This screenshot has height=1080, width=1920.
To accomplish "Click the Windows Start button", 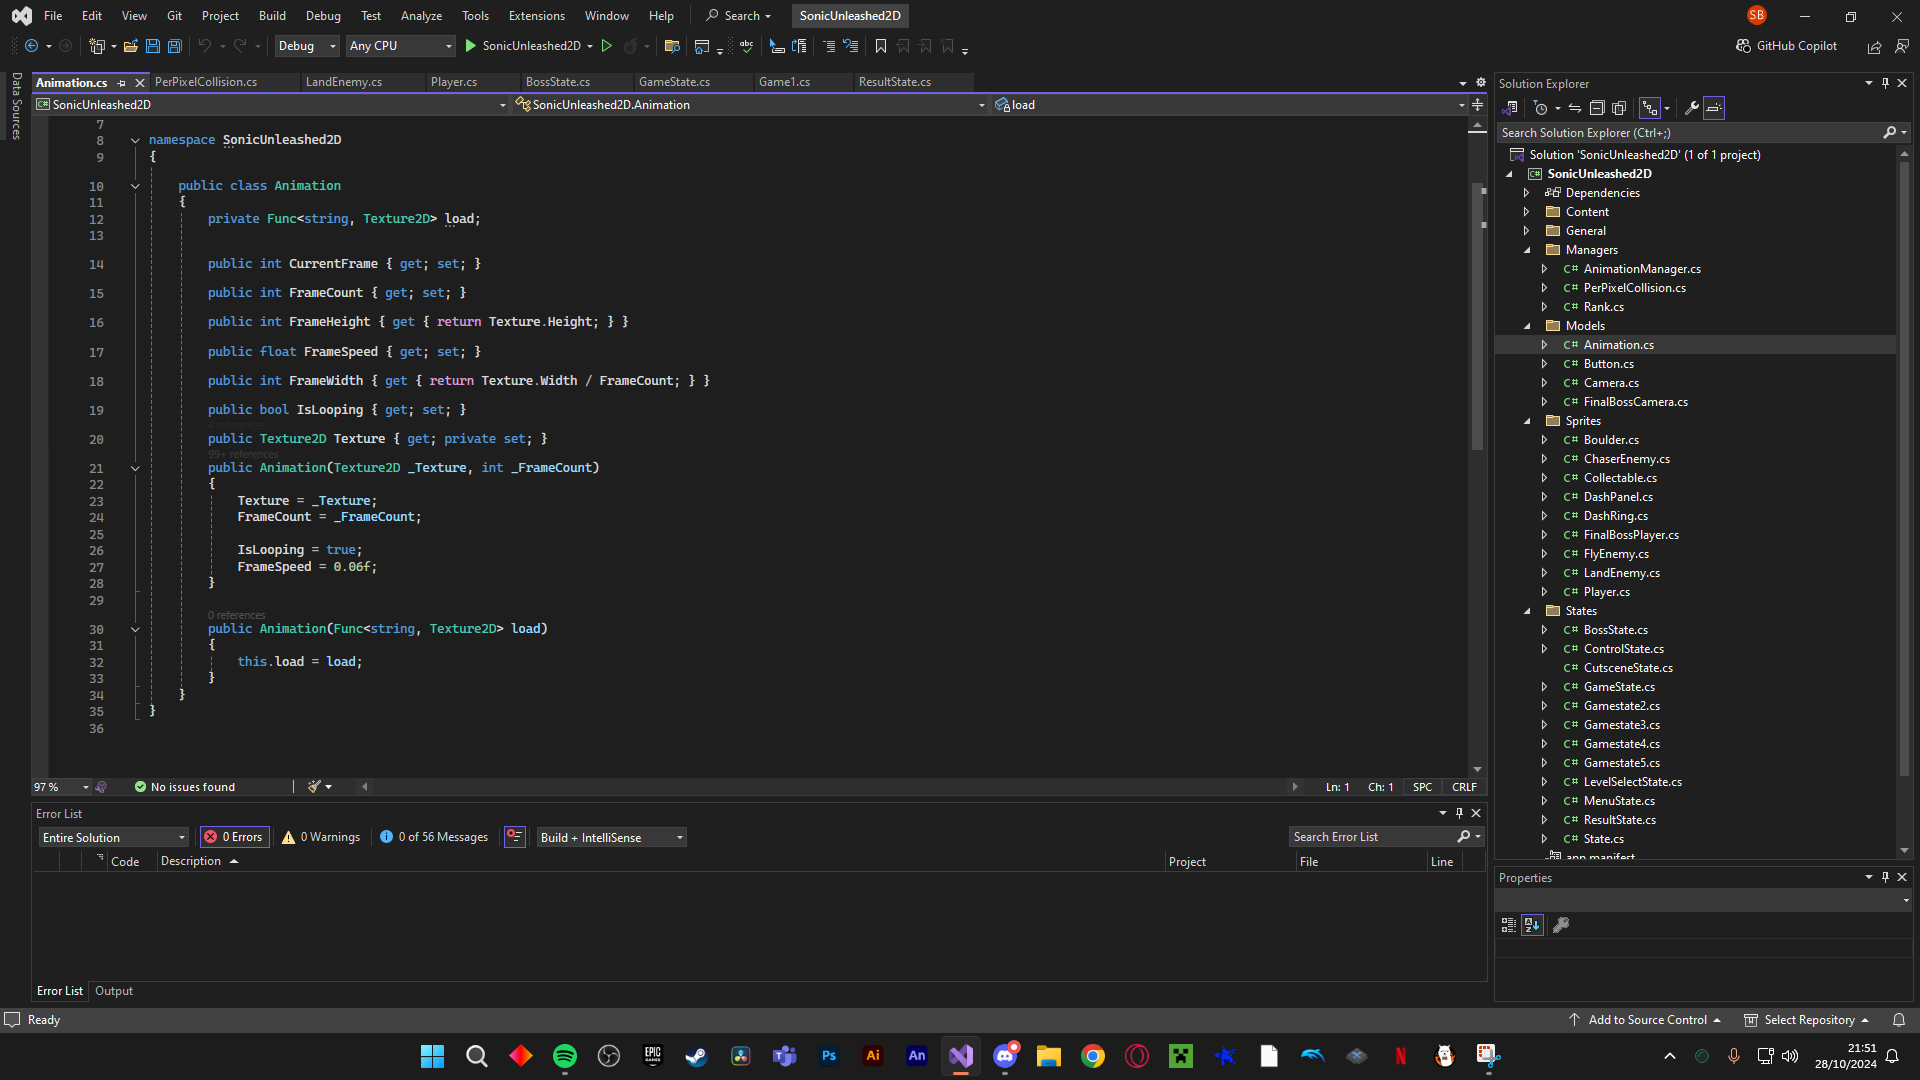I will (433, 1056).
